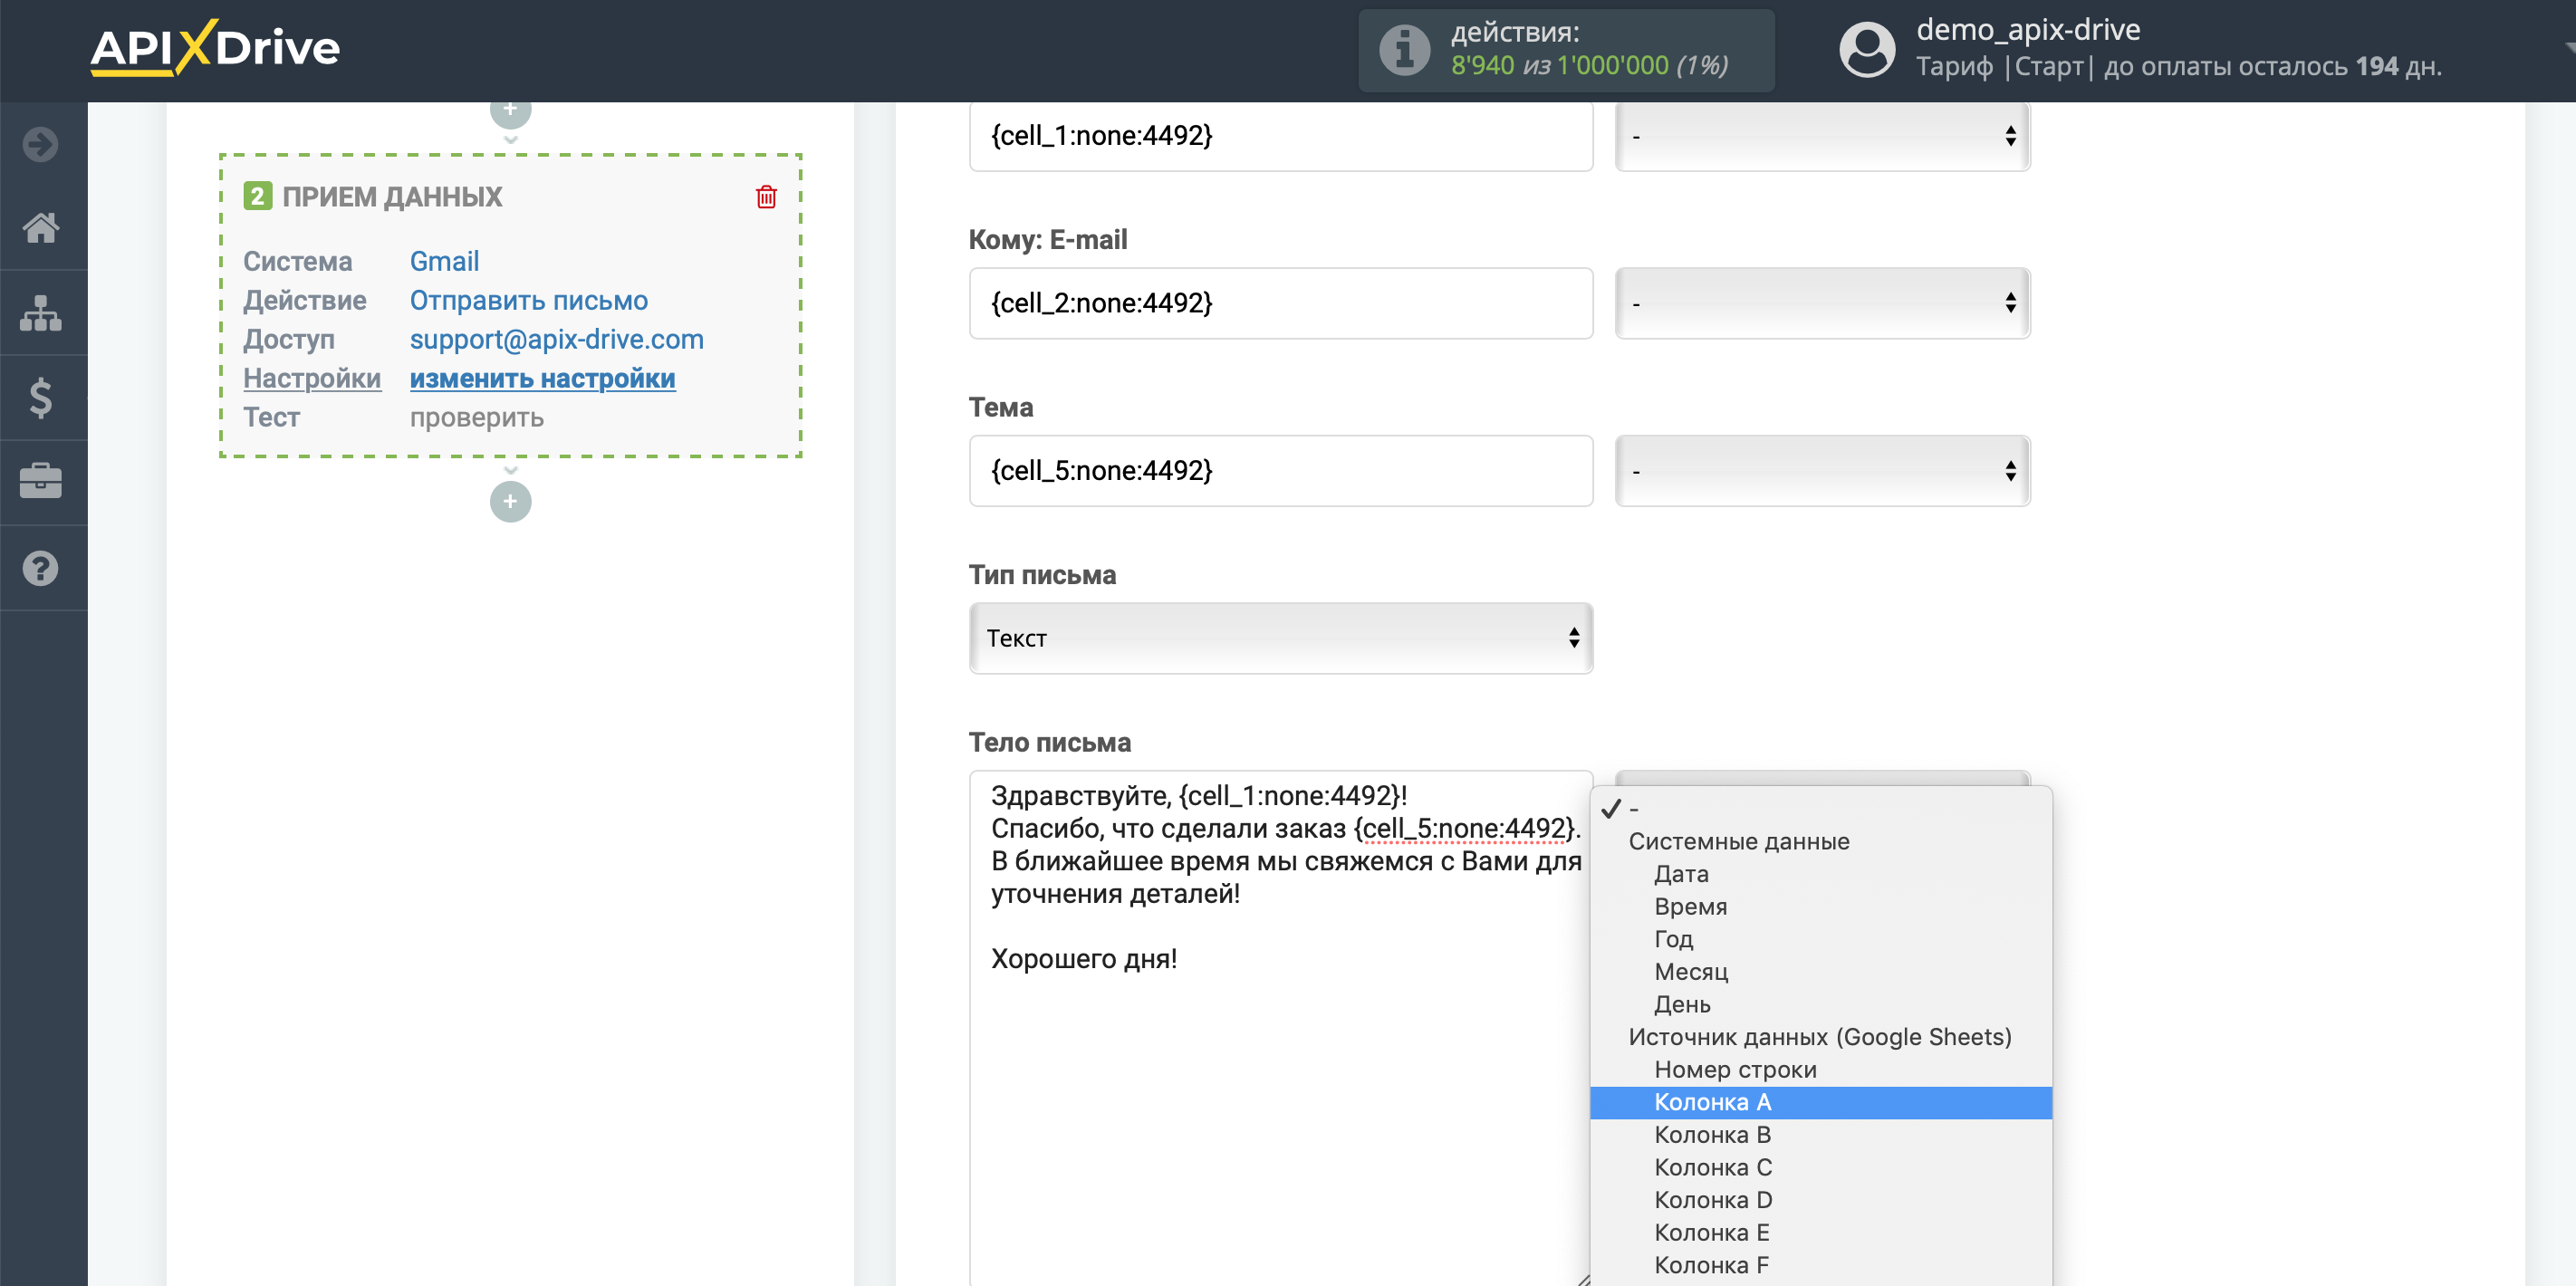Click проверить test link
Viewport: 2576px width, 1286px height.
tap(476, 417)
